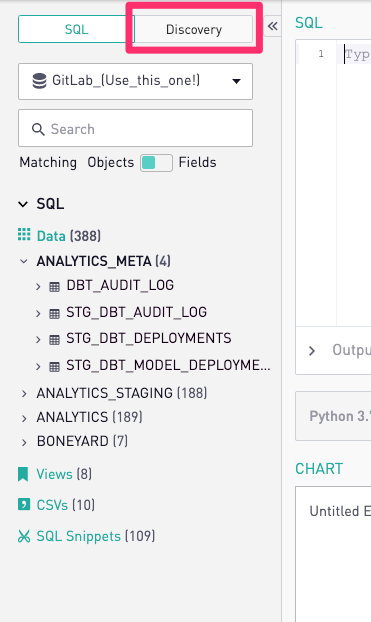Open the SQL Snippets (109) link

pos(96,536)
